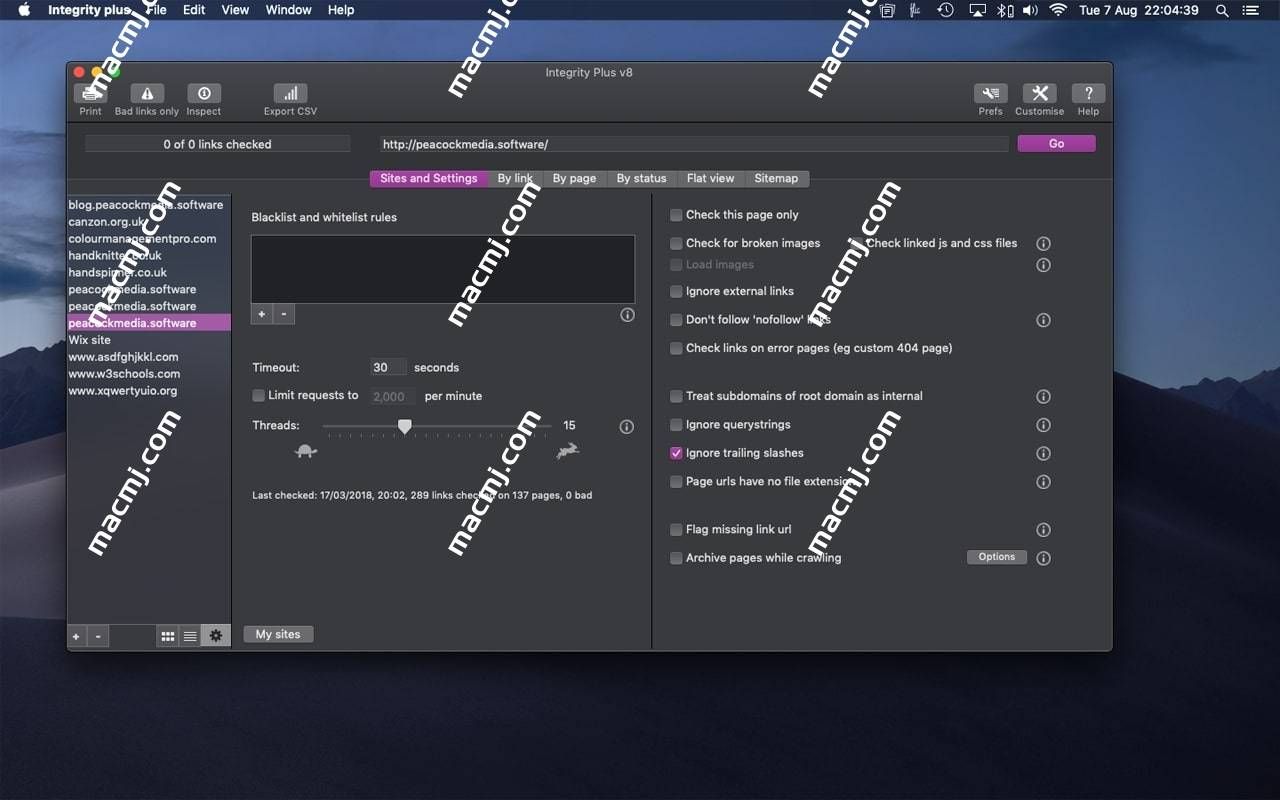Toggle the Bad links only toolbar icon
This screenshot has height=800, width=1280.
147,94
